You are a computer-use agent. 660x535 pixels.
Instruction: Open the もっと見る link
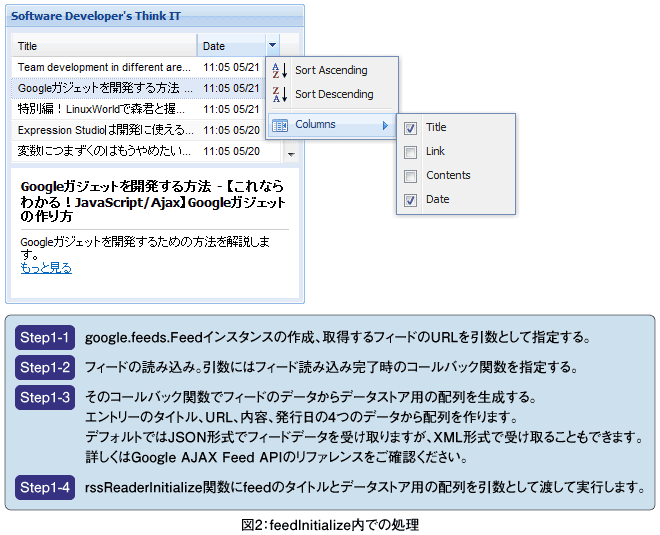pos(46,268)
